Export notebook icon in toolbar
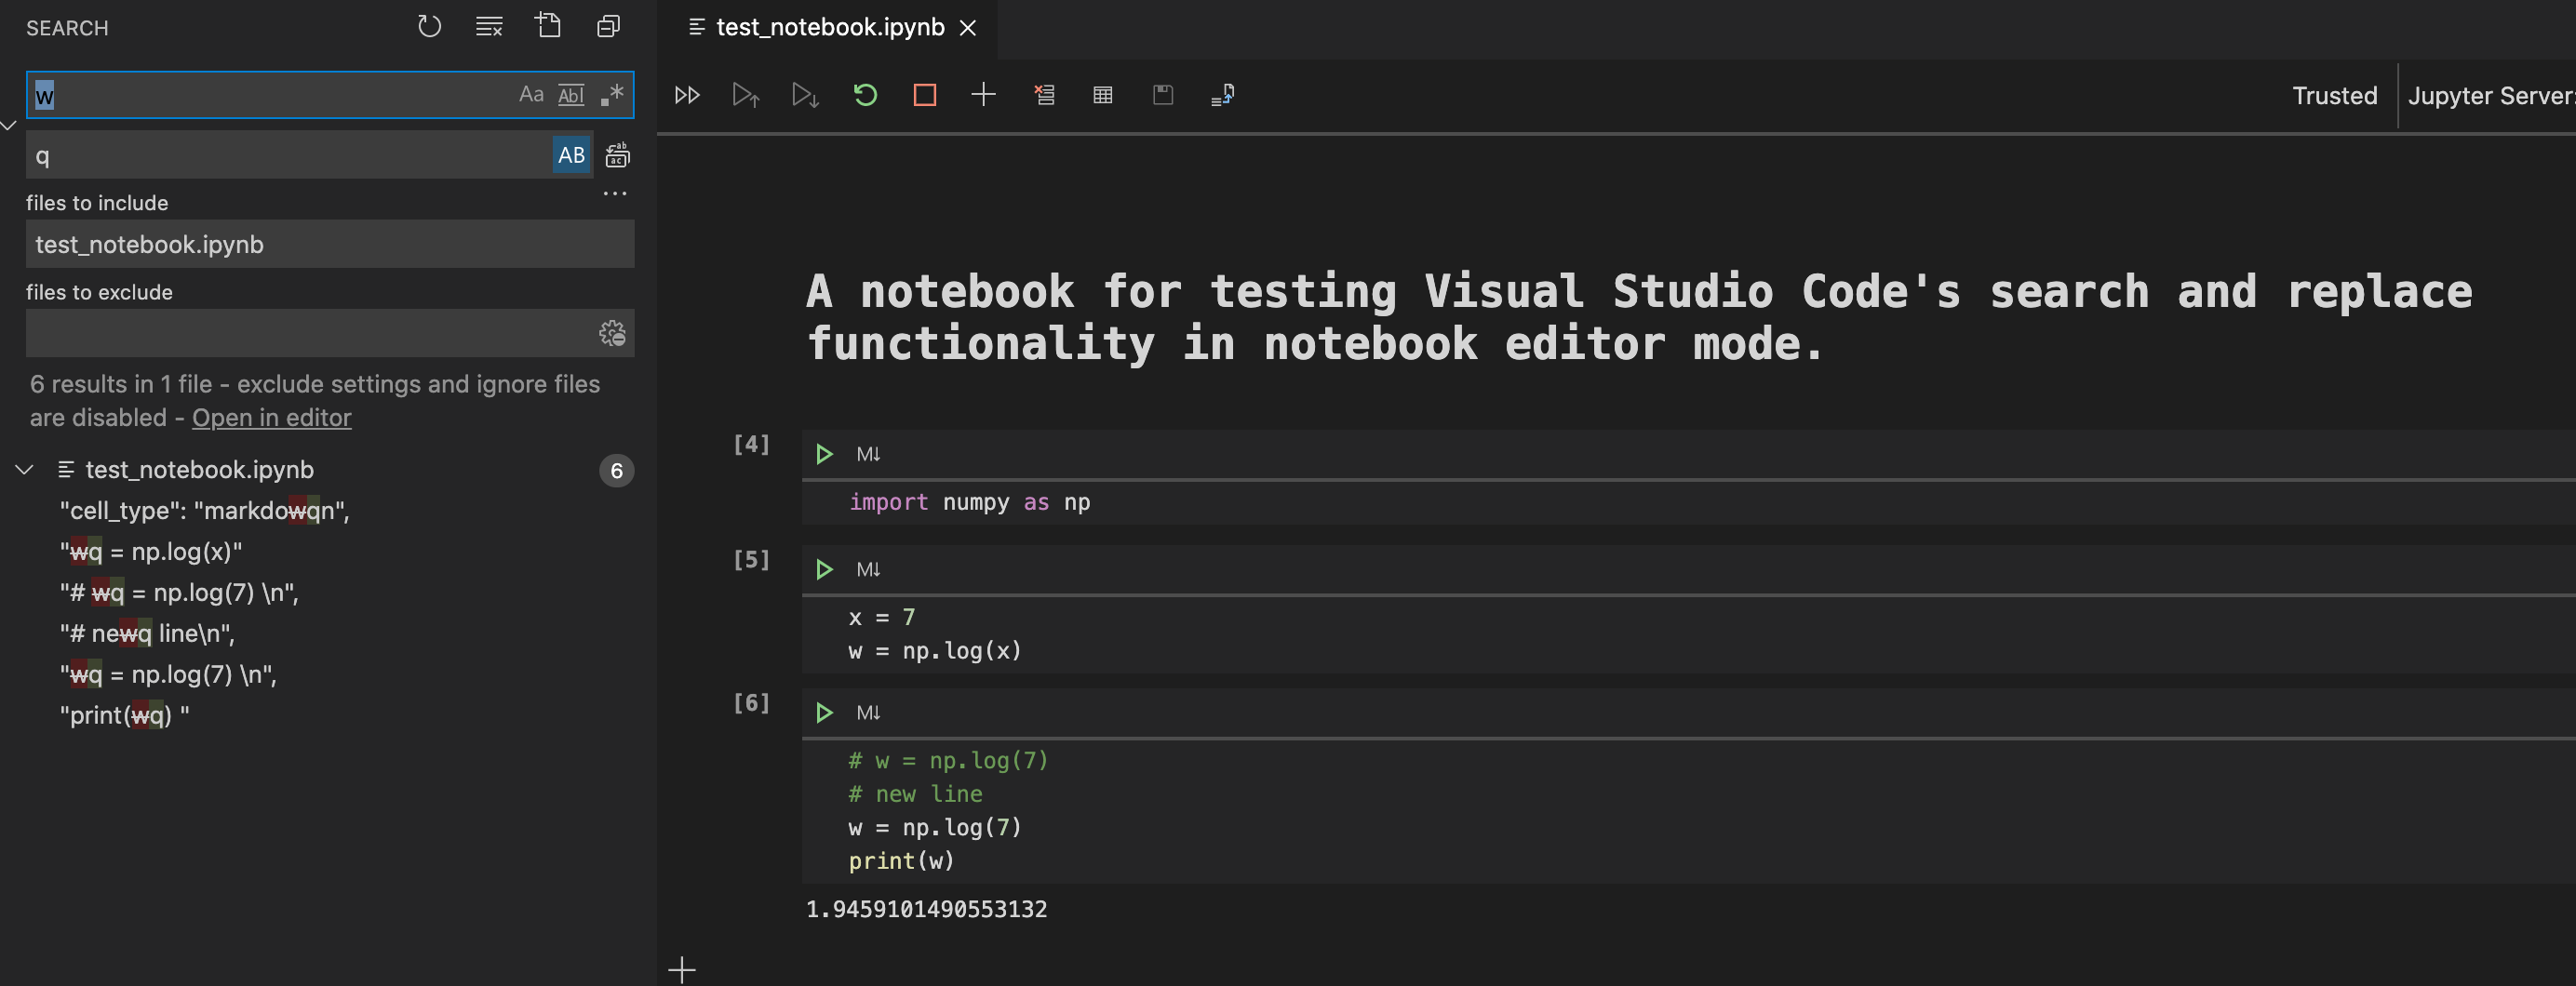 1222,95
